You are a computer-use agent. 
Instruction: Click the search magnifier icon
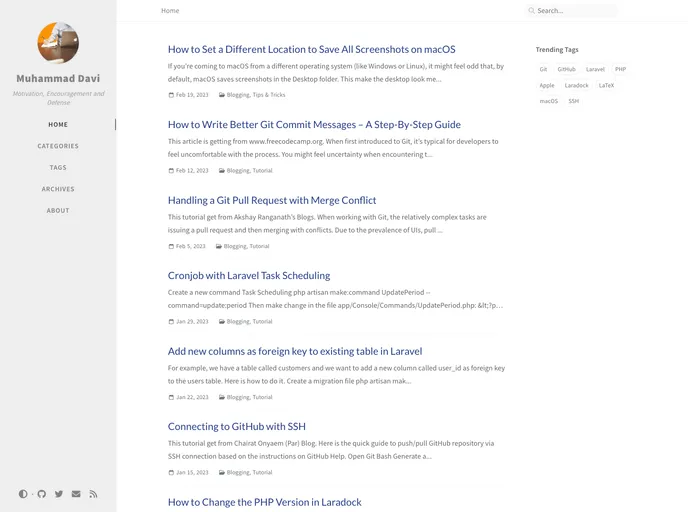pos(532,11)
